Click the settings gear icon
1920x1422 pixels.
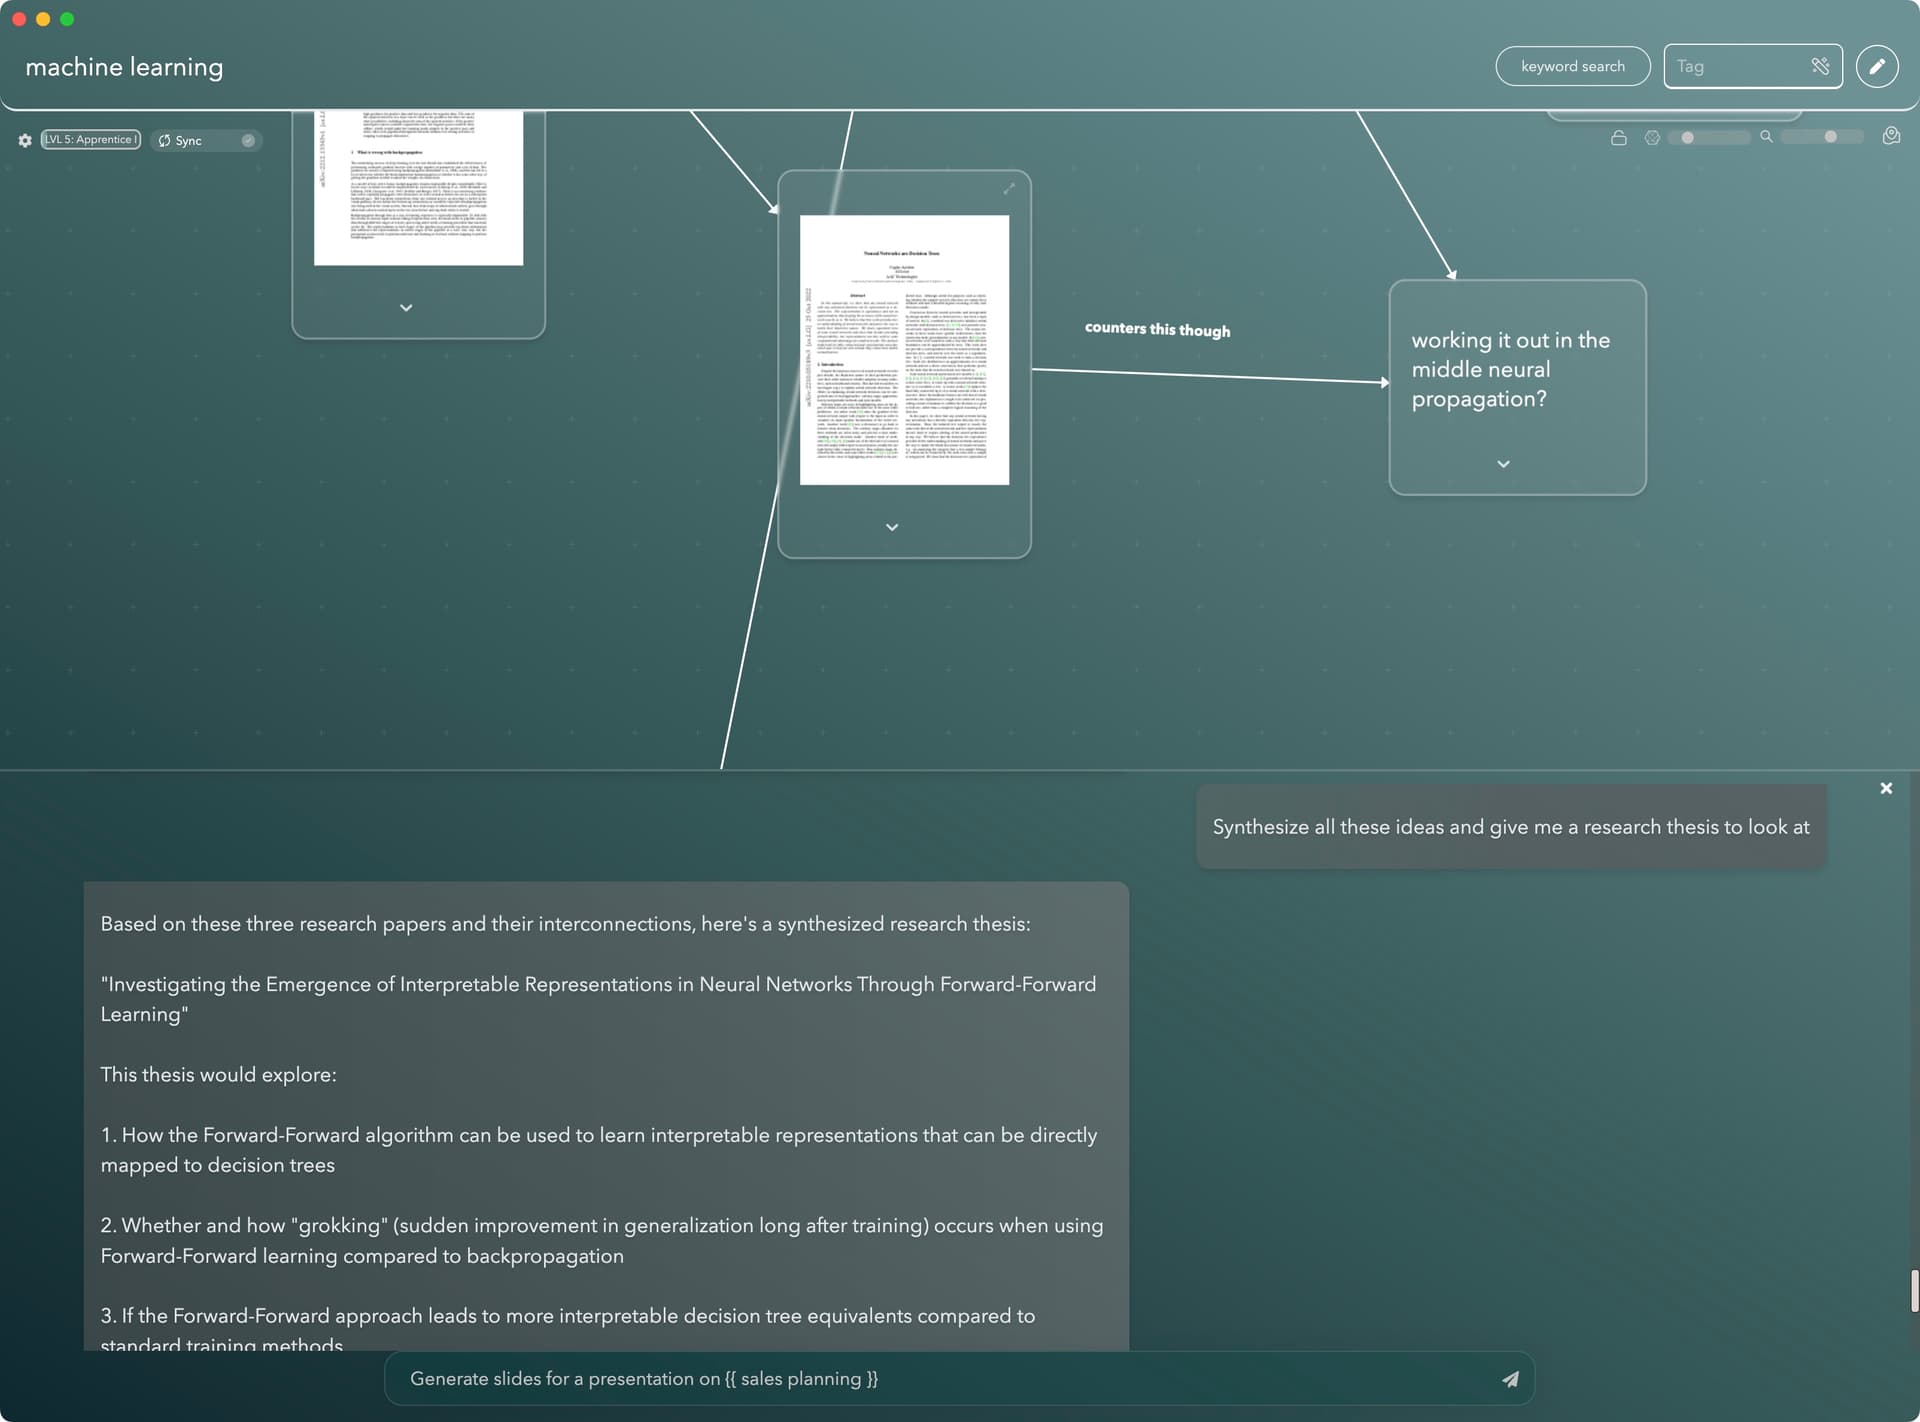click(x=24, y=139)
